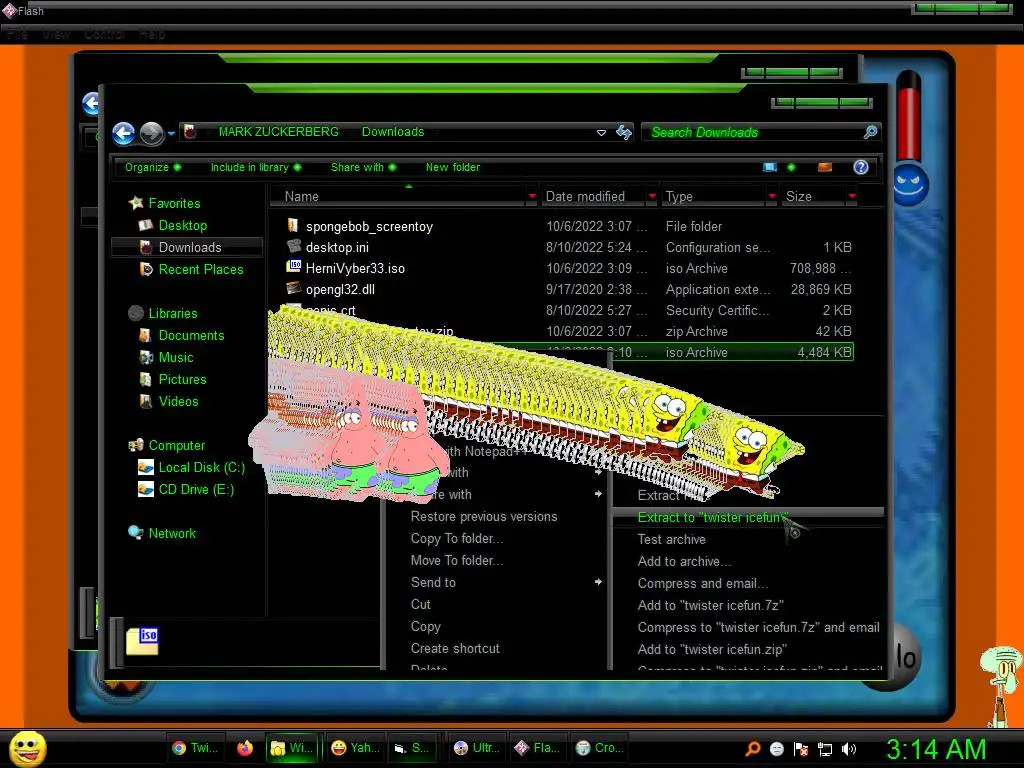Open the Documents library in the sidebar

[191, 335]
